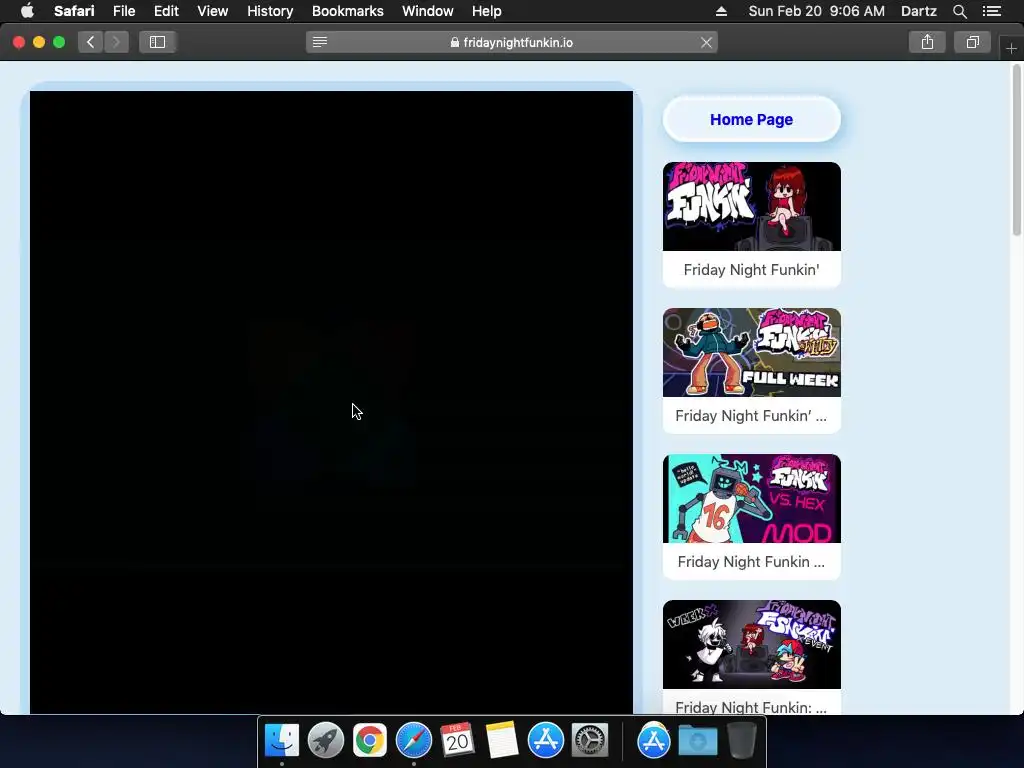Open the Friday Night Funkin' Whitty Full Week card title
1024x768 pixels.
point(752,416)
